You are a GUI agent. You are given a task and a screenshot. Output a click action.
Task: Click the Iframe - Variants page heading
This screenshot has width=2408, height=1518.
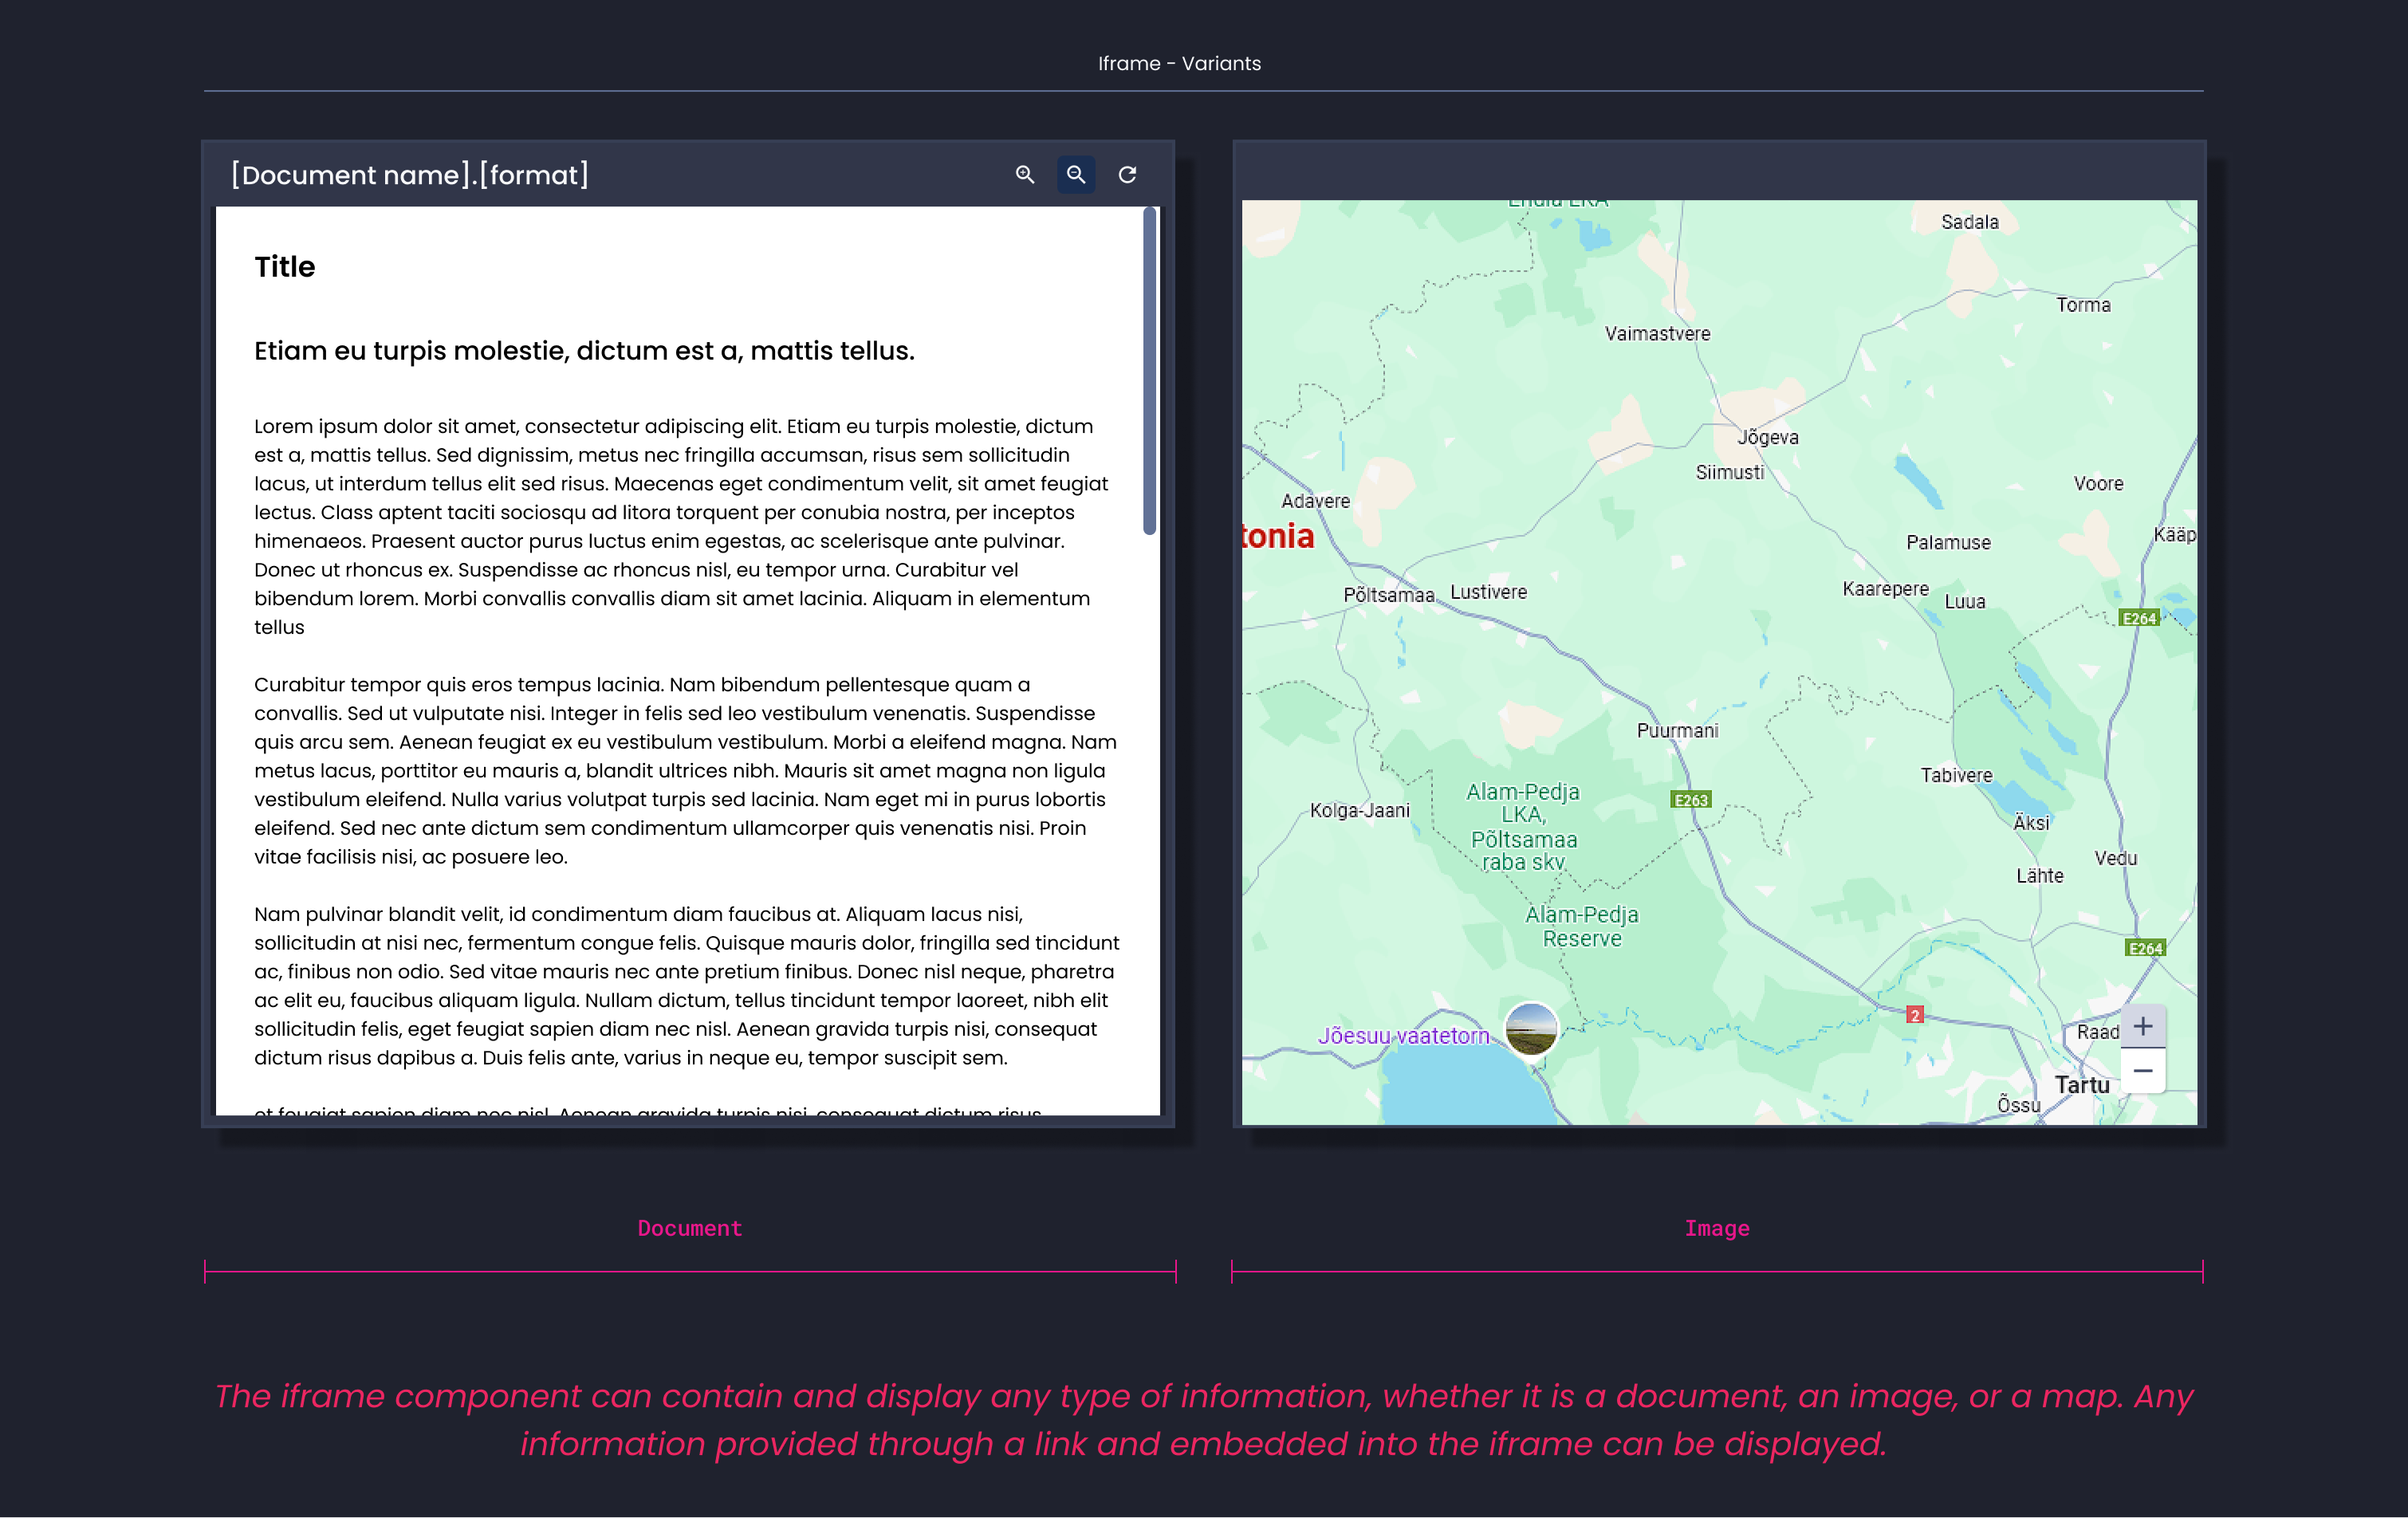tap(1179, 63)
